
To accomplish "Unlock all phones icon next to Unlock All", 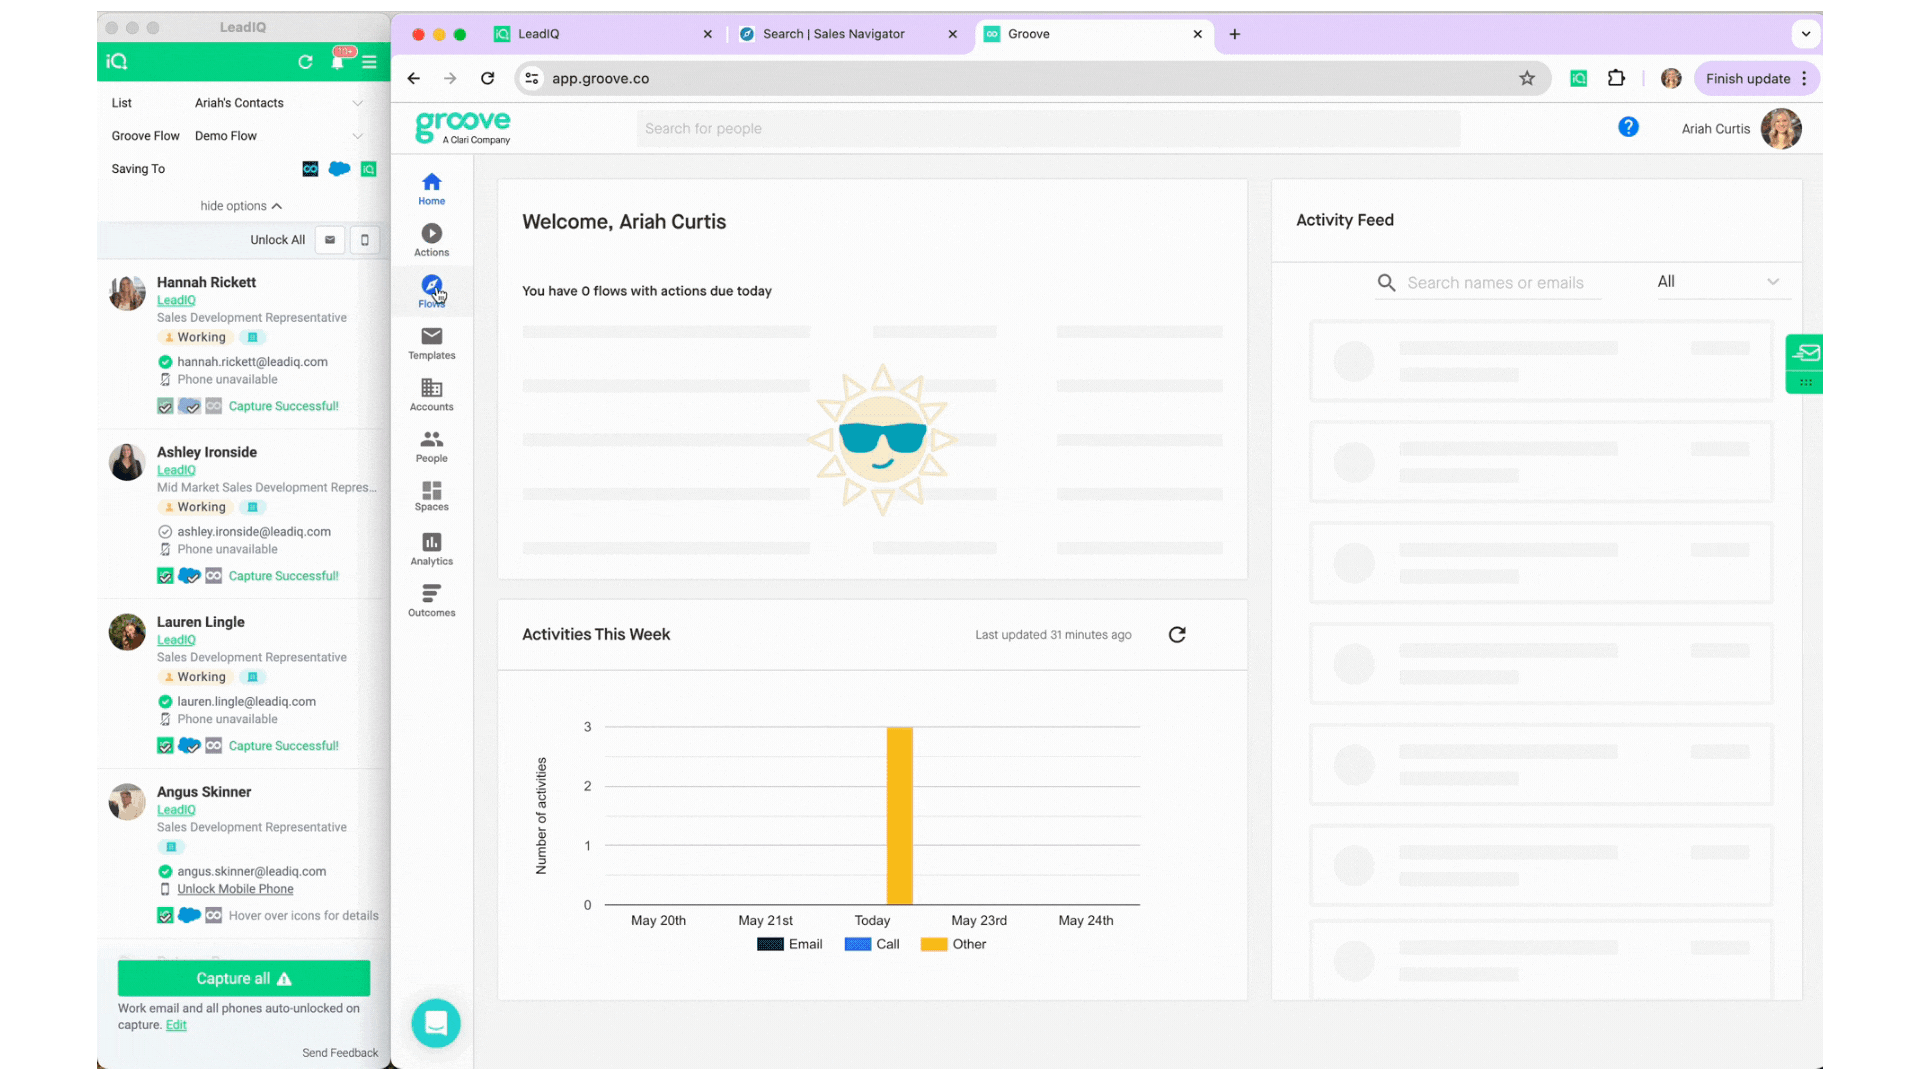I will coord(365,240).
